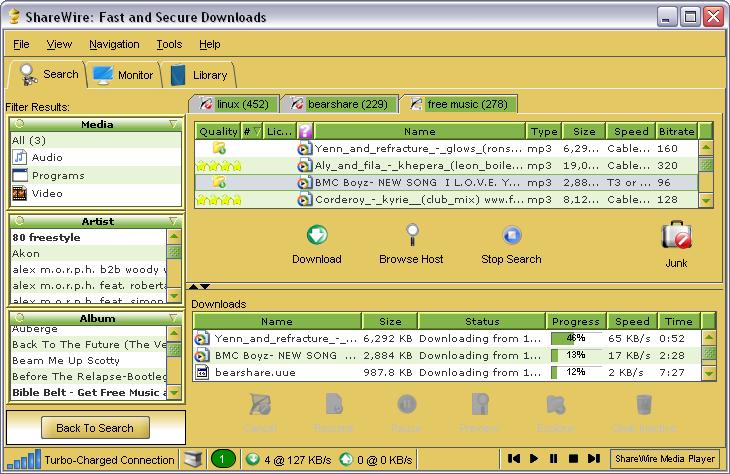This screenshot has height=474, width=730.
Task: Pause playback in the media player controls
Action: pyautogui.click(x=554, y=459)
